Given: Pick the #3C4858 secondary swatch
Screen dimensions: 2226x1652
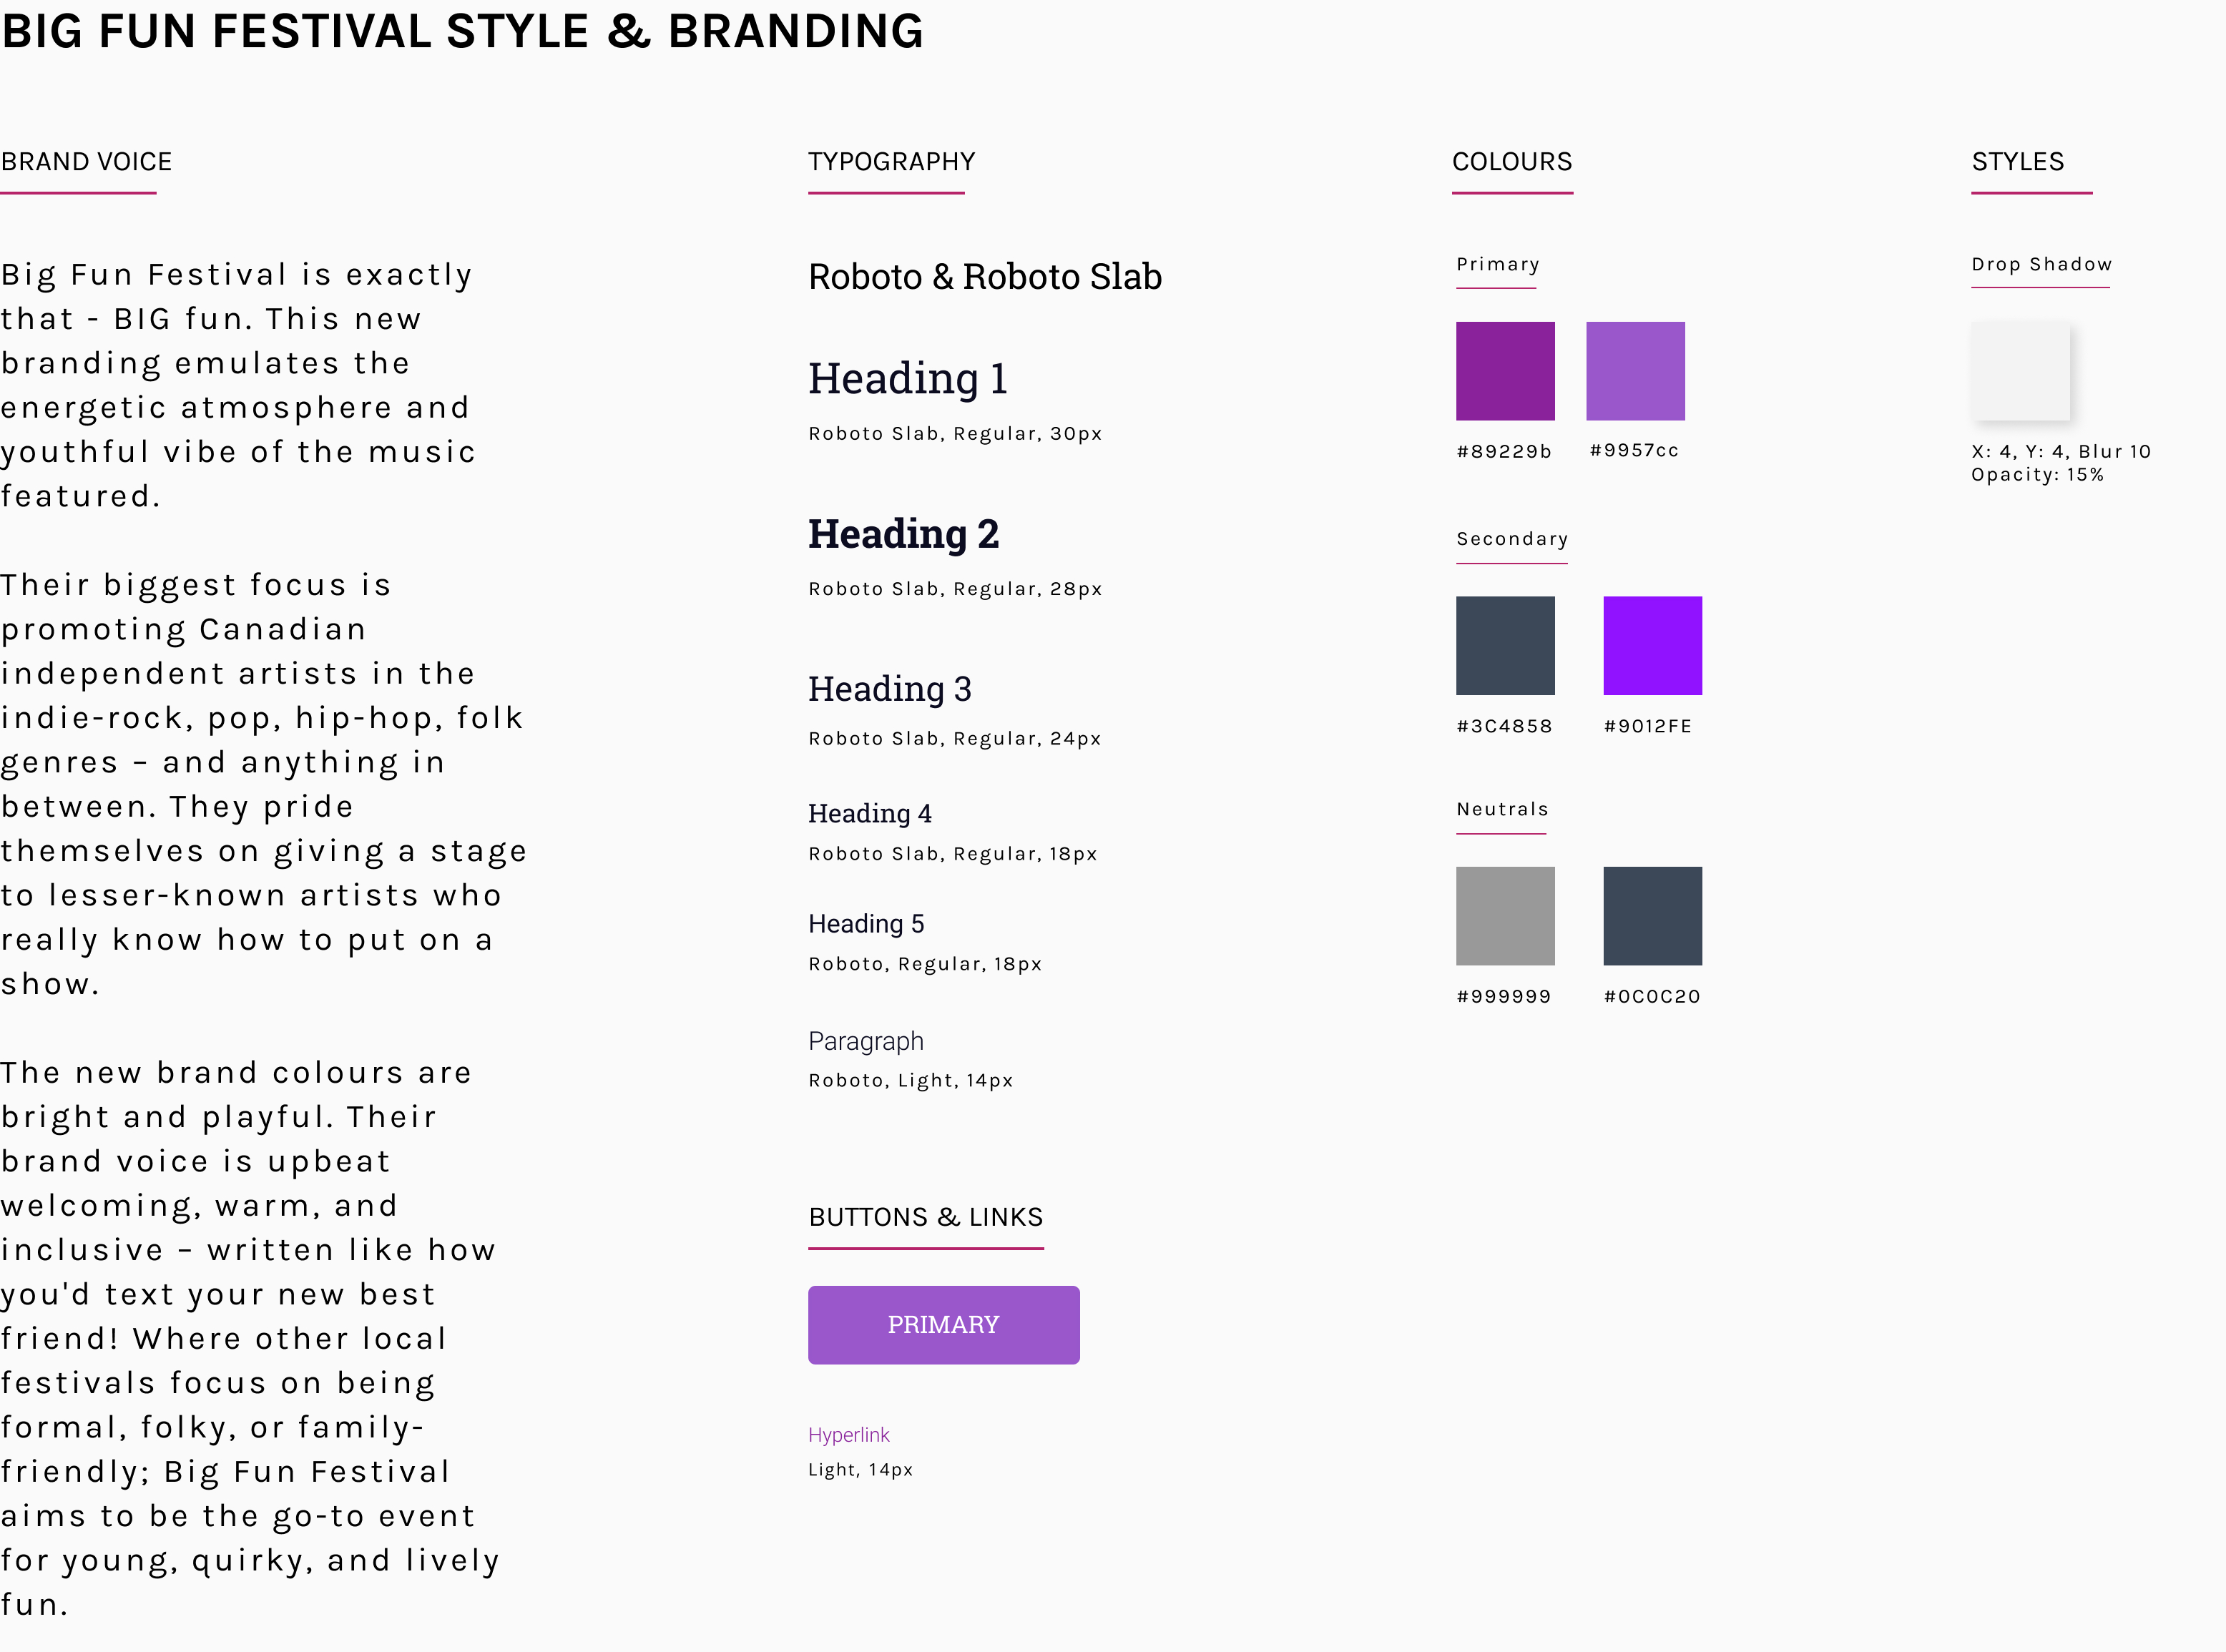Looking at the screenshot, I should [1505, 645].
